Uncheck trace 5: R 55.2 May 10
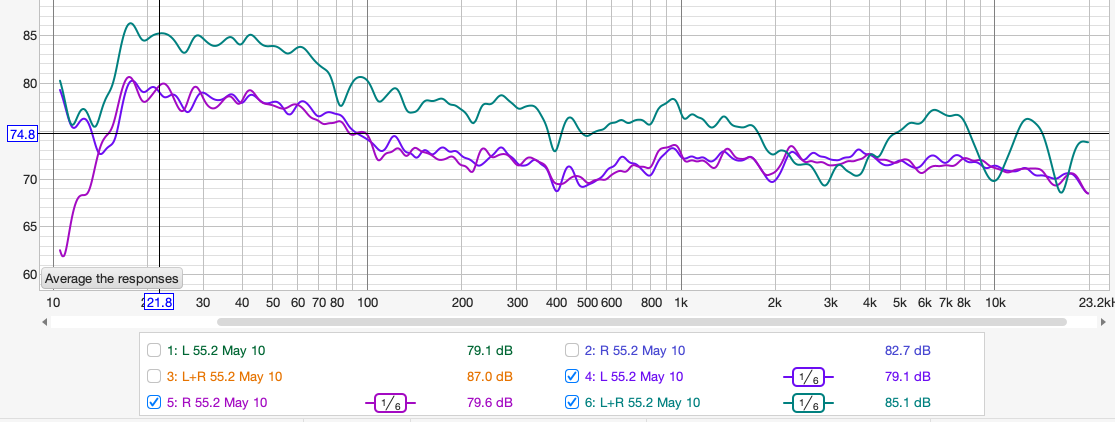Viewport: 1115px width, 422px height. click(154, 403)
